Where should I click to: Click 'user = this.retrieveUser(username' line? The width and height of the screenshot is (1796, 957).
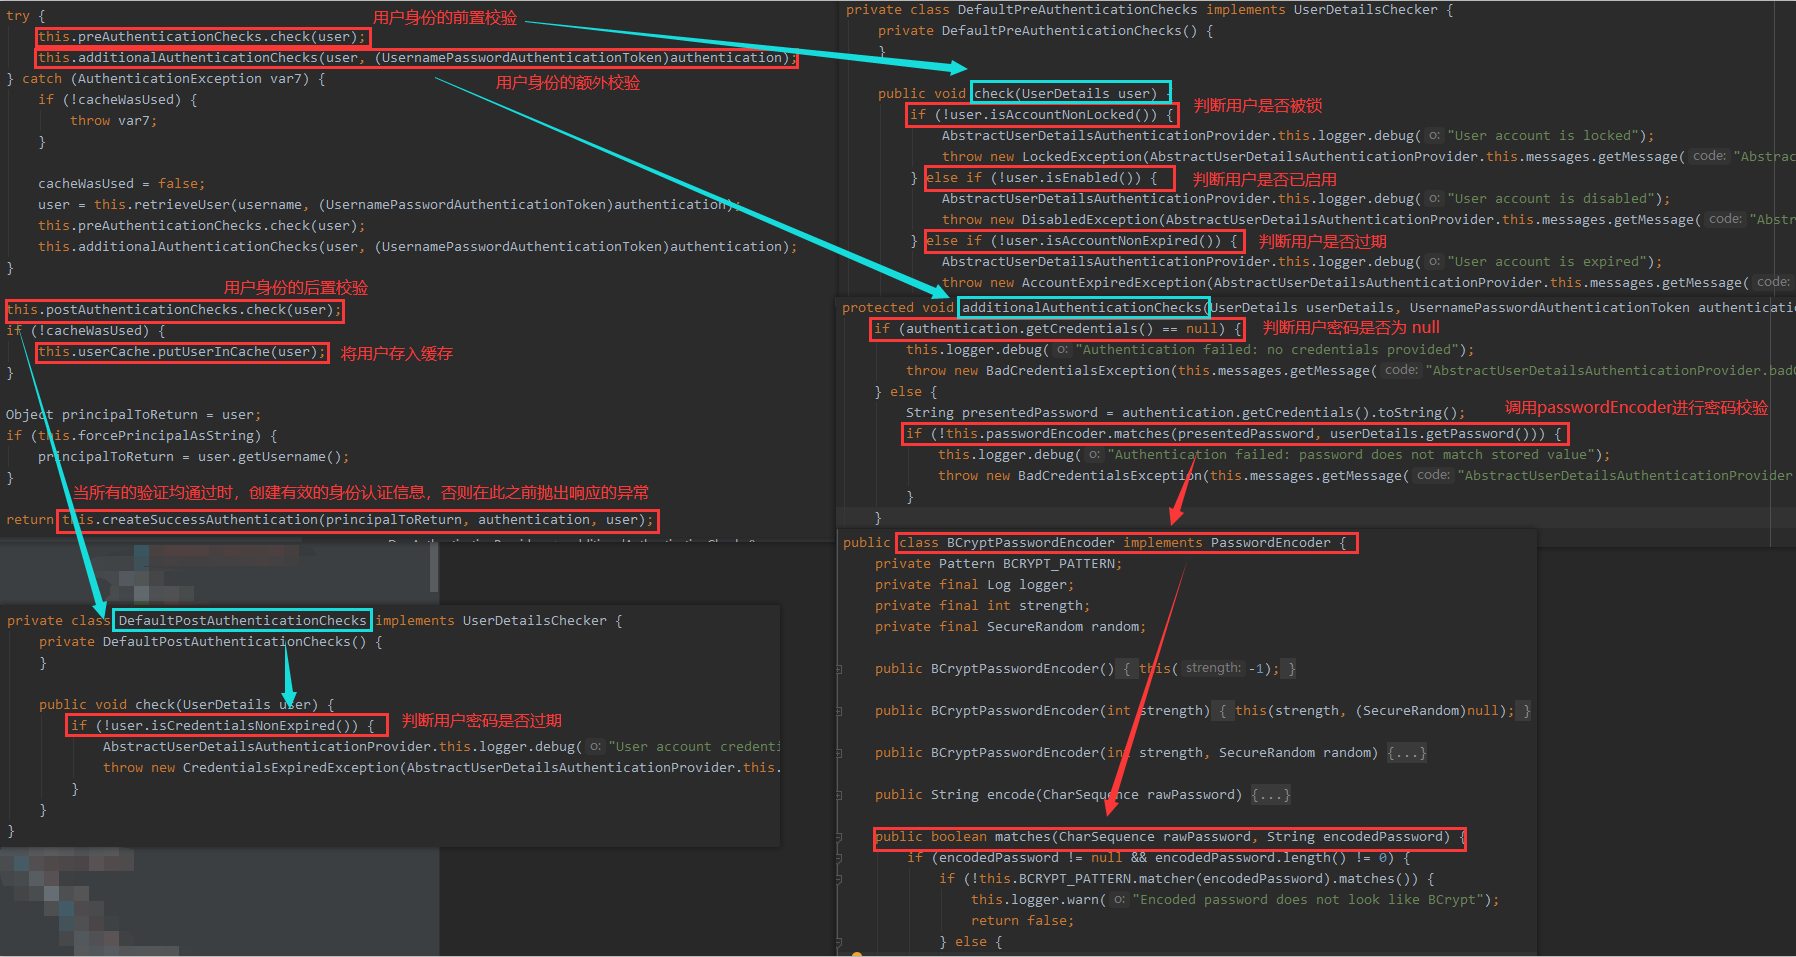(x=388, y=205)
